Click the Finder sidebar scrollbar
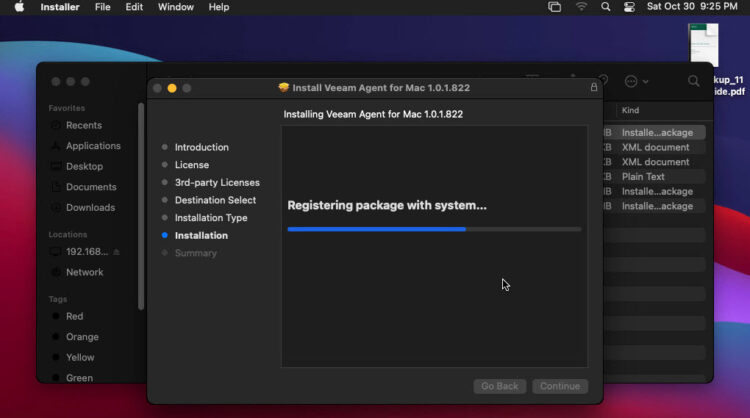Image resolution: width=750 pixels, height=418 pixels. tap(141, 207)
